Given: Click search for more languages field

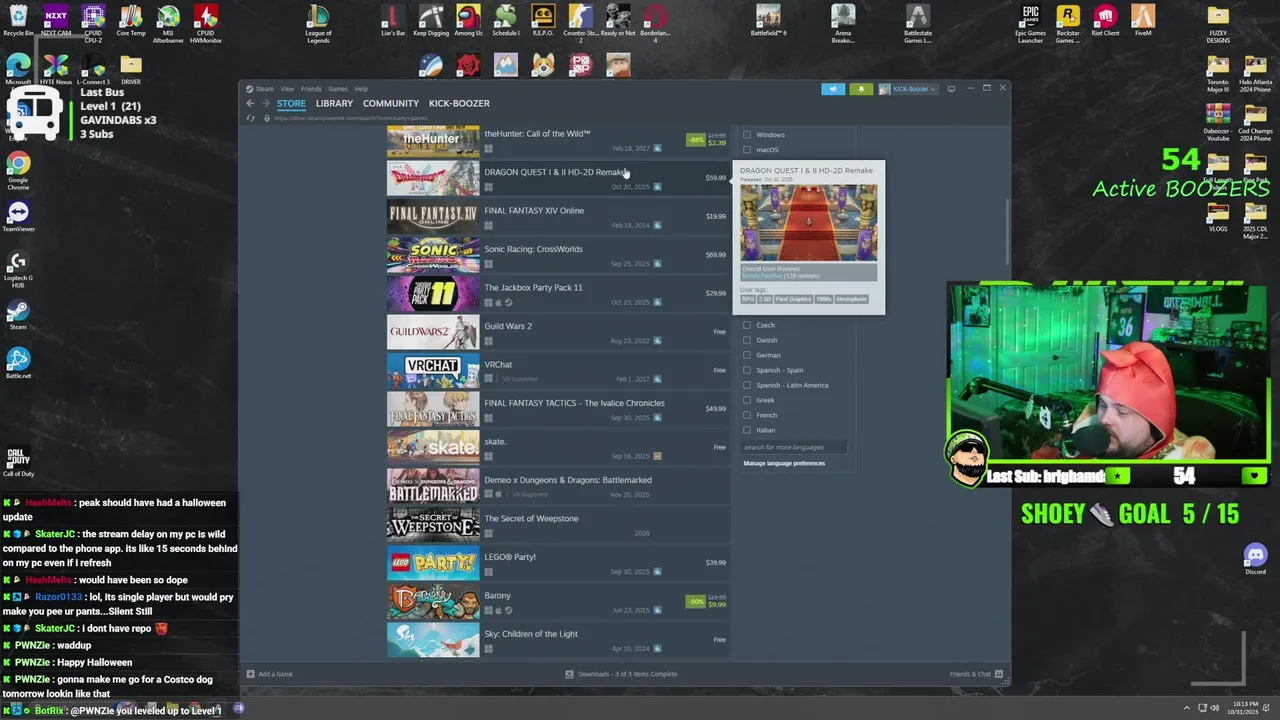Looking at the screenshot, I should (794, 447).
